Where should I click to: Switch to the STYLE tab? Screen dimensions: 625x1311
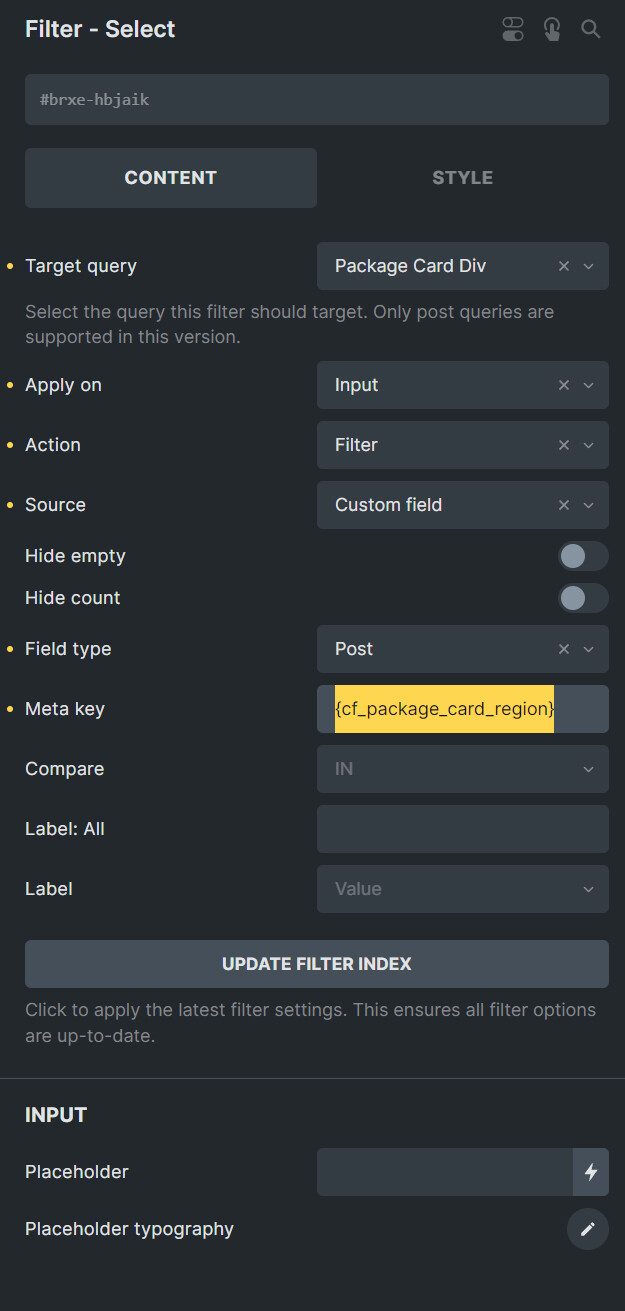462,178
